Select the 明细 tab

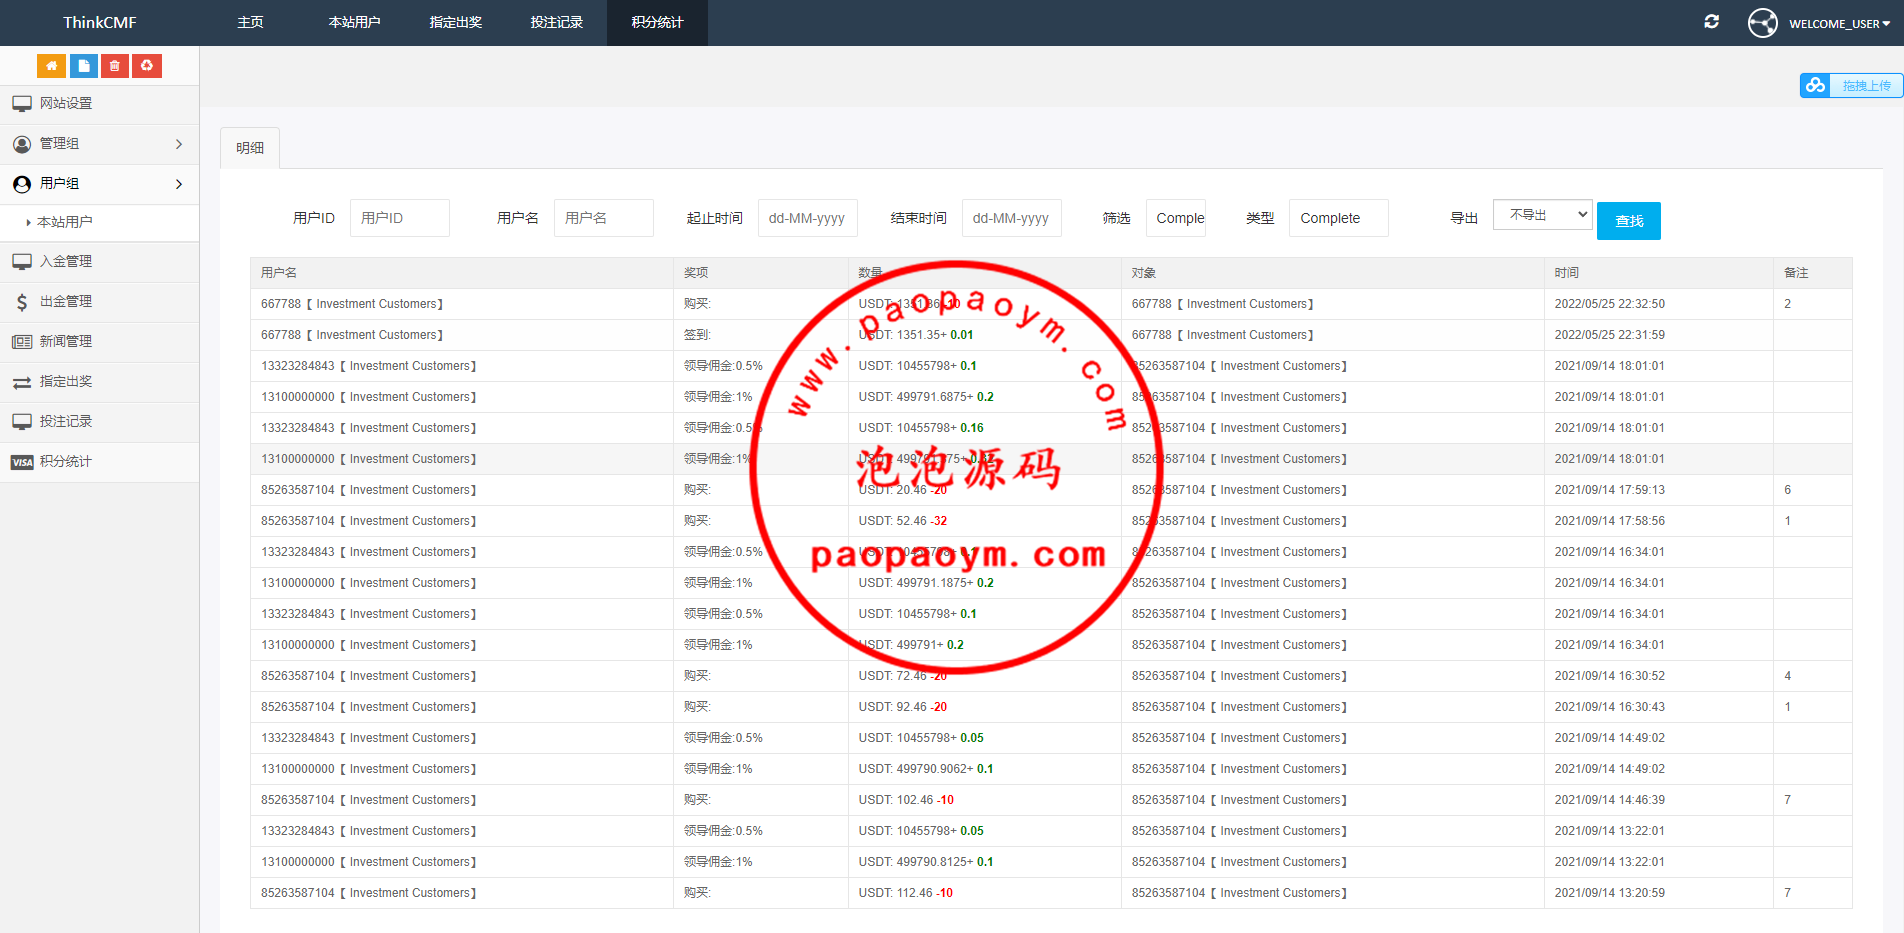click(250, 148)
